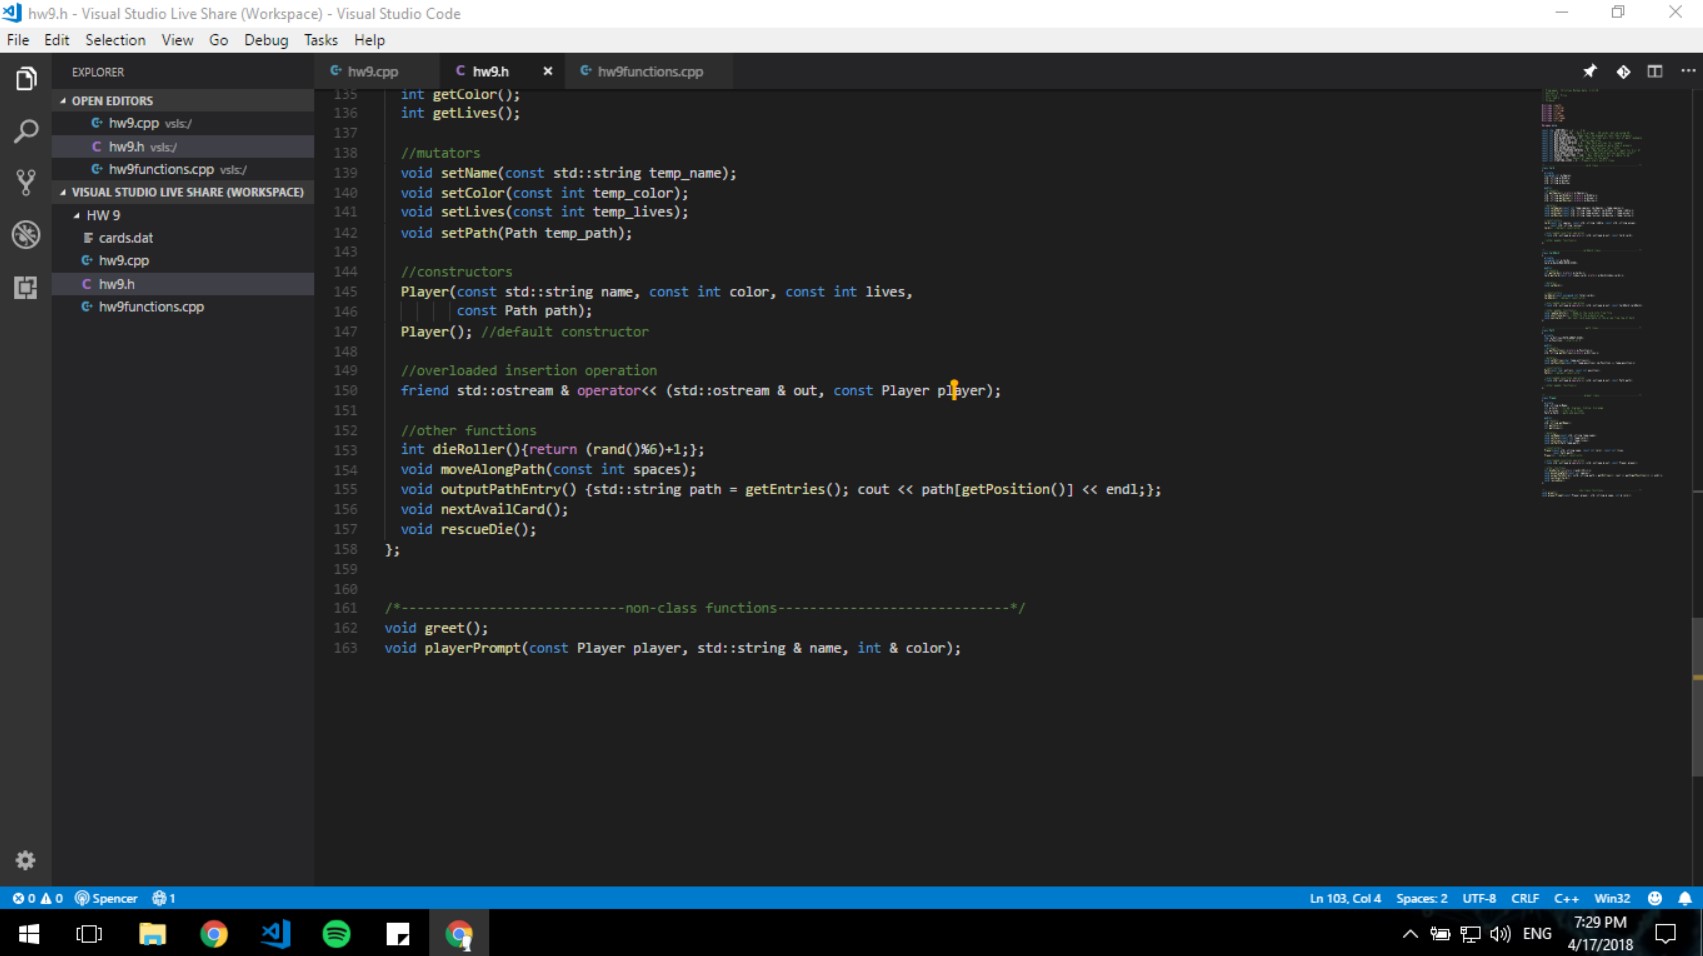The image size is (1703, 956).
Task: Open the Debug view icon
Action: pyautogui.click(x=25, y=235)
